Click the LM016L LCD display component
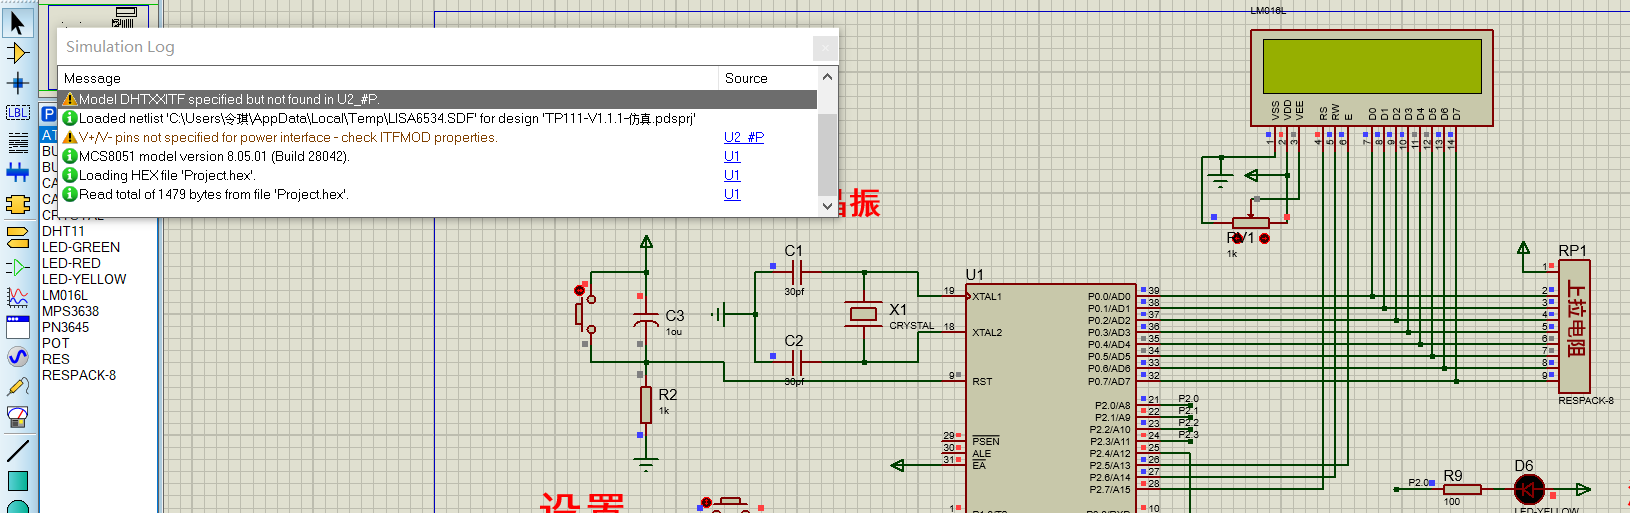Image resolution: width=1630 pixels, height=513 pixels. coord(1371,77)
